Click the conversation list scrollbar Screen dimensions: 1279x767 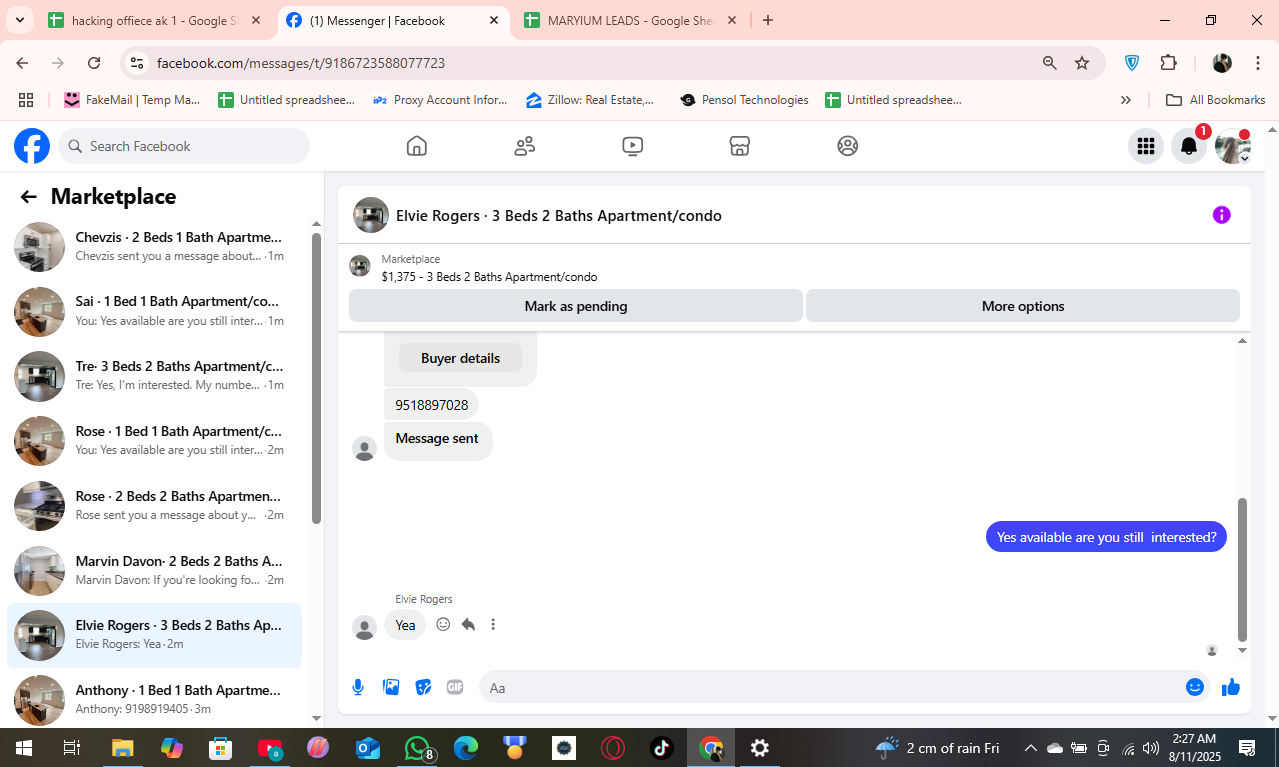click(316, 378)
